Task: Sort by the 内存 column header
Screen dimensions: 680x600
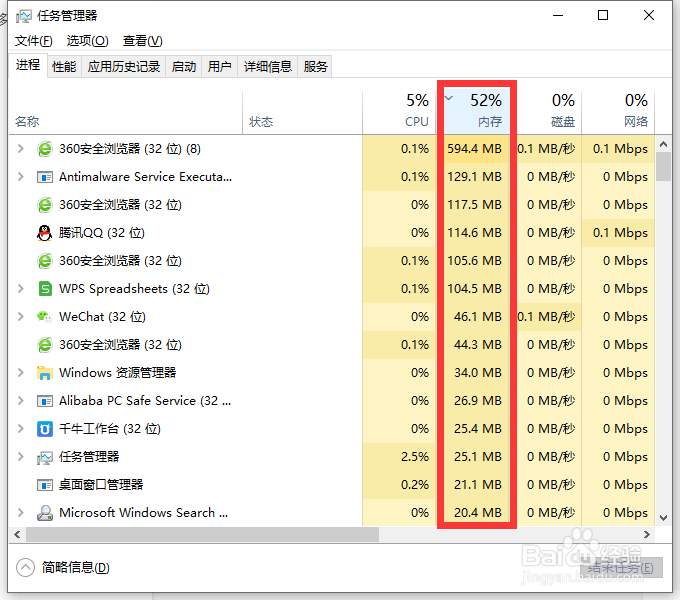Action: point(476,112)
